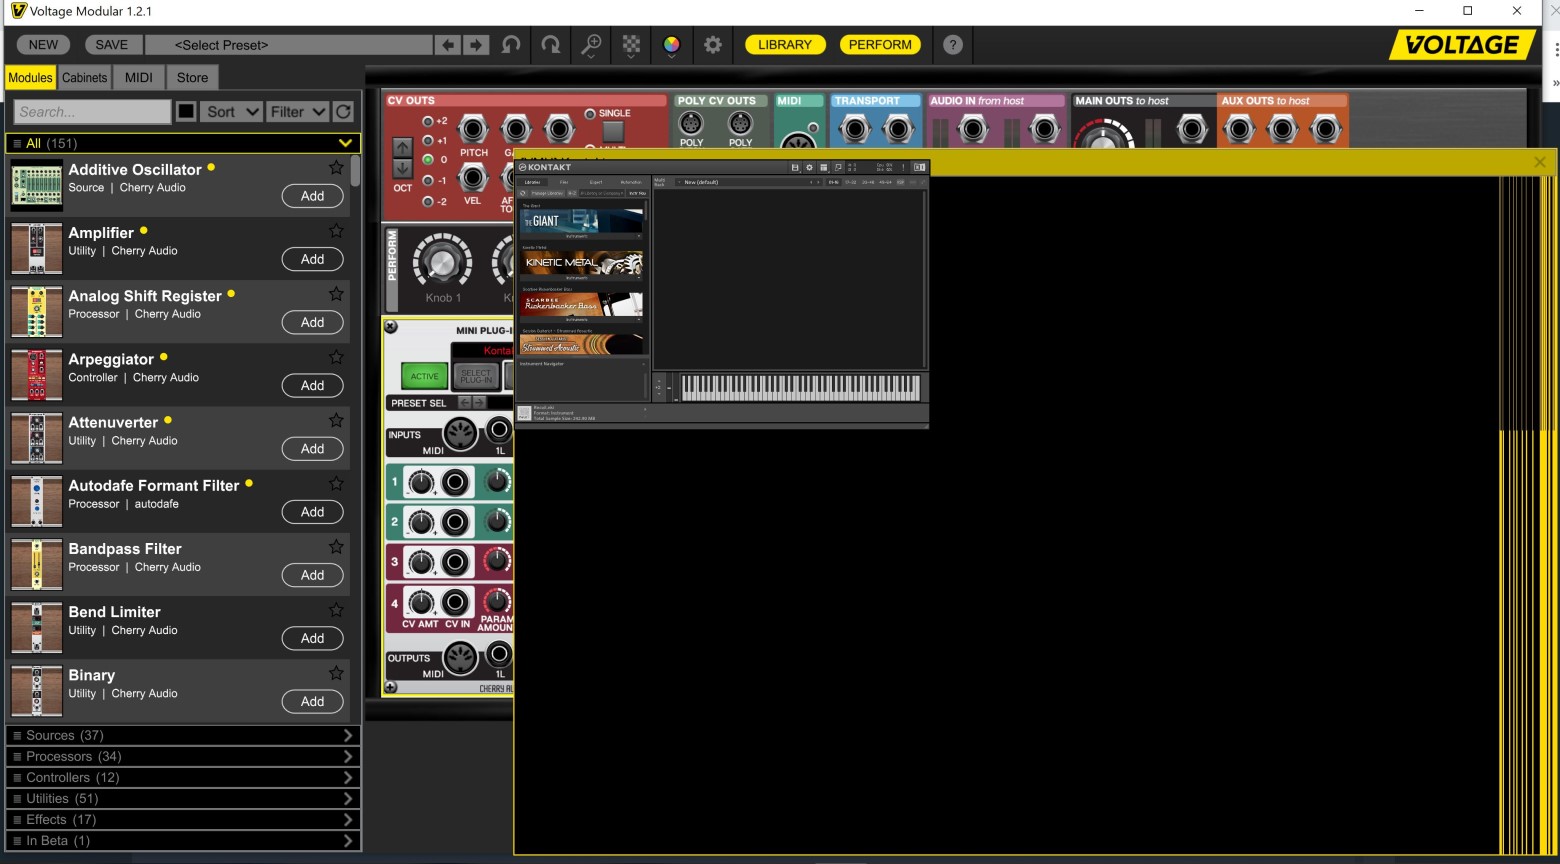Add the Attenuverter module

coord(312,448)
